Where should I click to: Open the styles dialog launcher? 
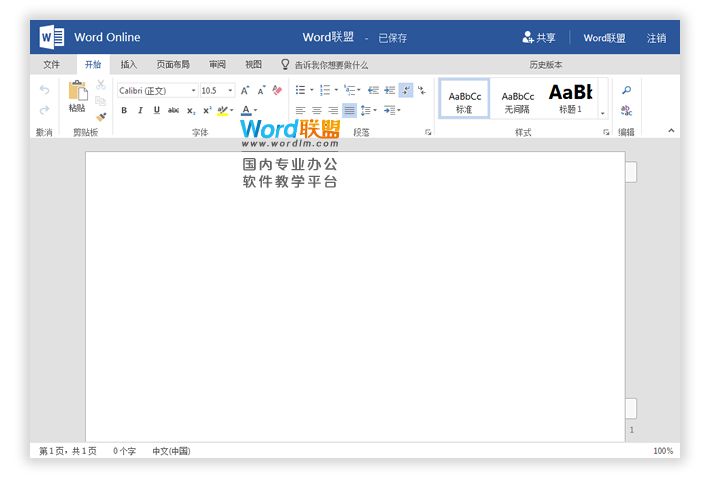(606, 132)
